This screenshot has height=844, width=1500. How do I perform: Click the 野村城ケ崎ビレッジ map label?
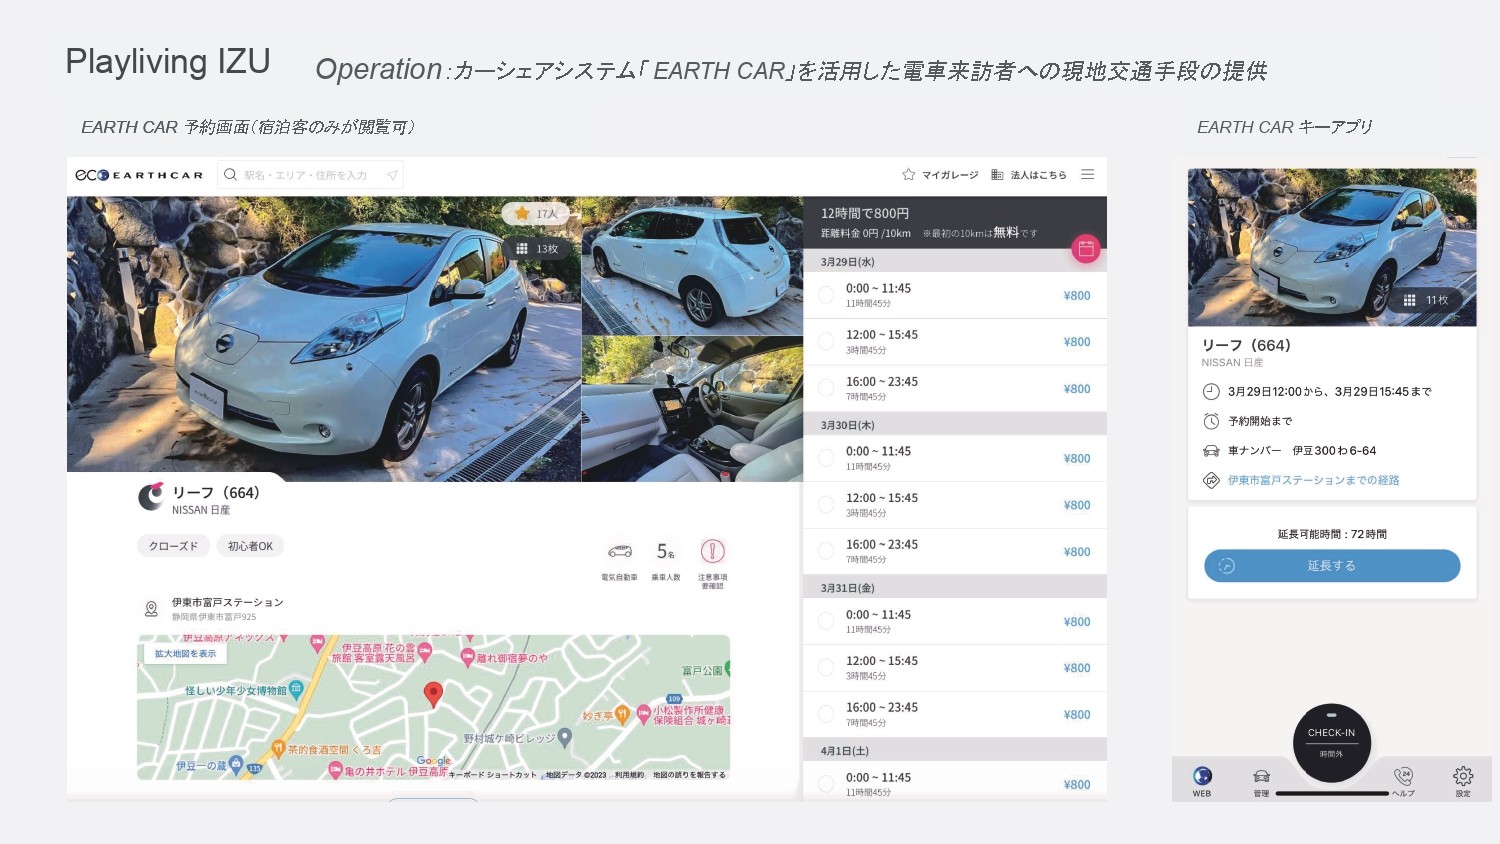click(x=509, y=738)
